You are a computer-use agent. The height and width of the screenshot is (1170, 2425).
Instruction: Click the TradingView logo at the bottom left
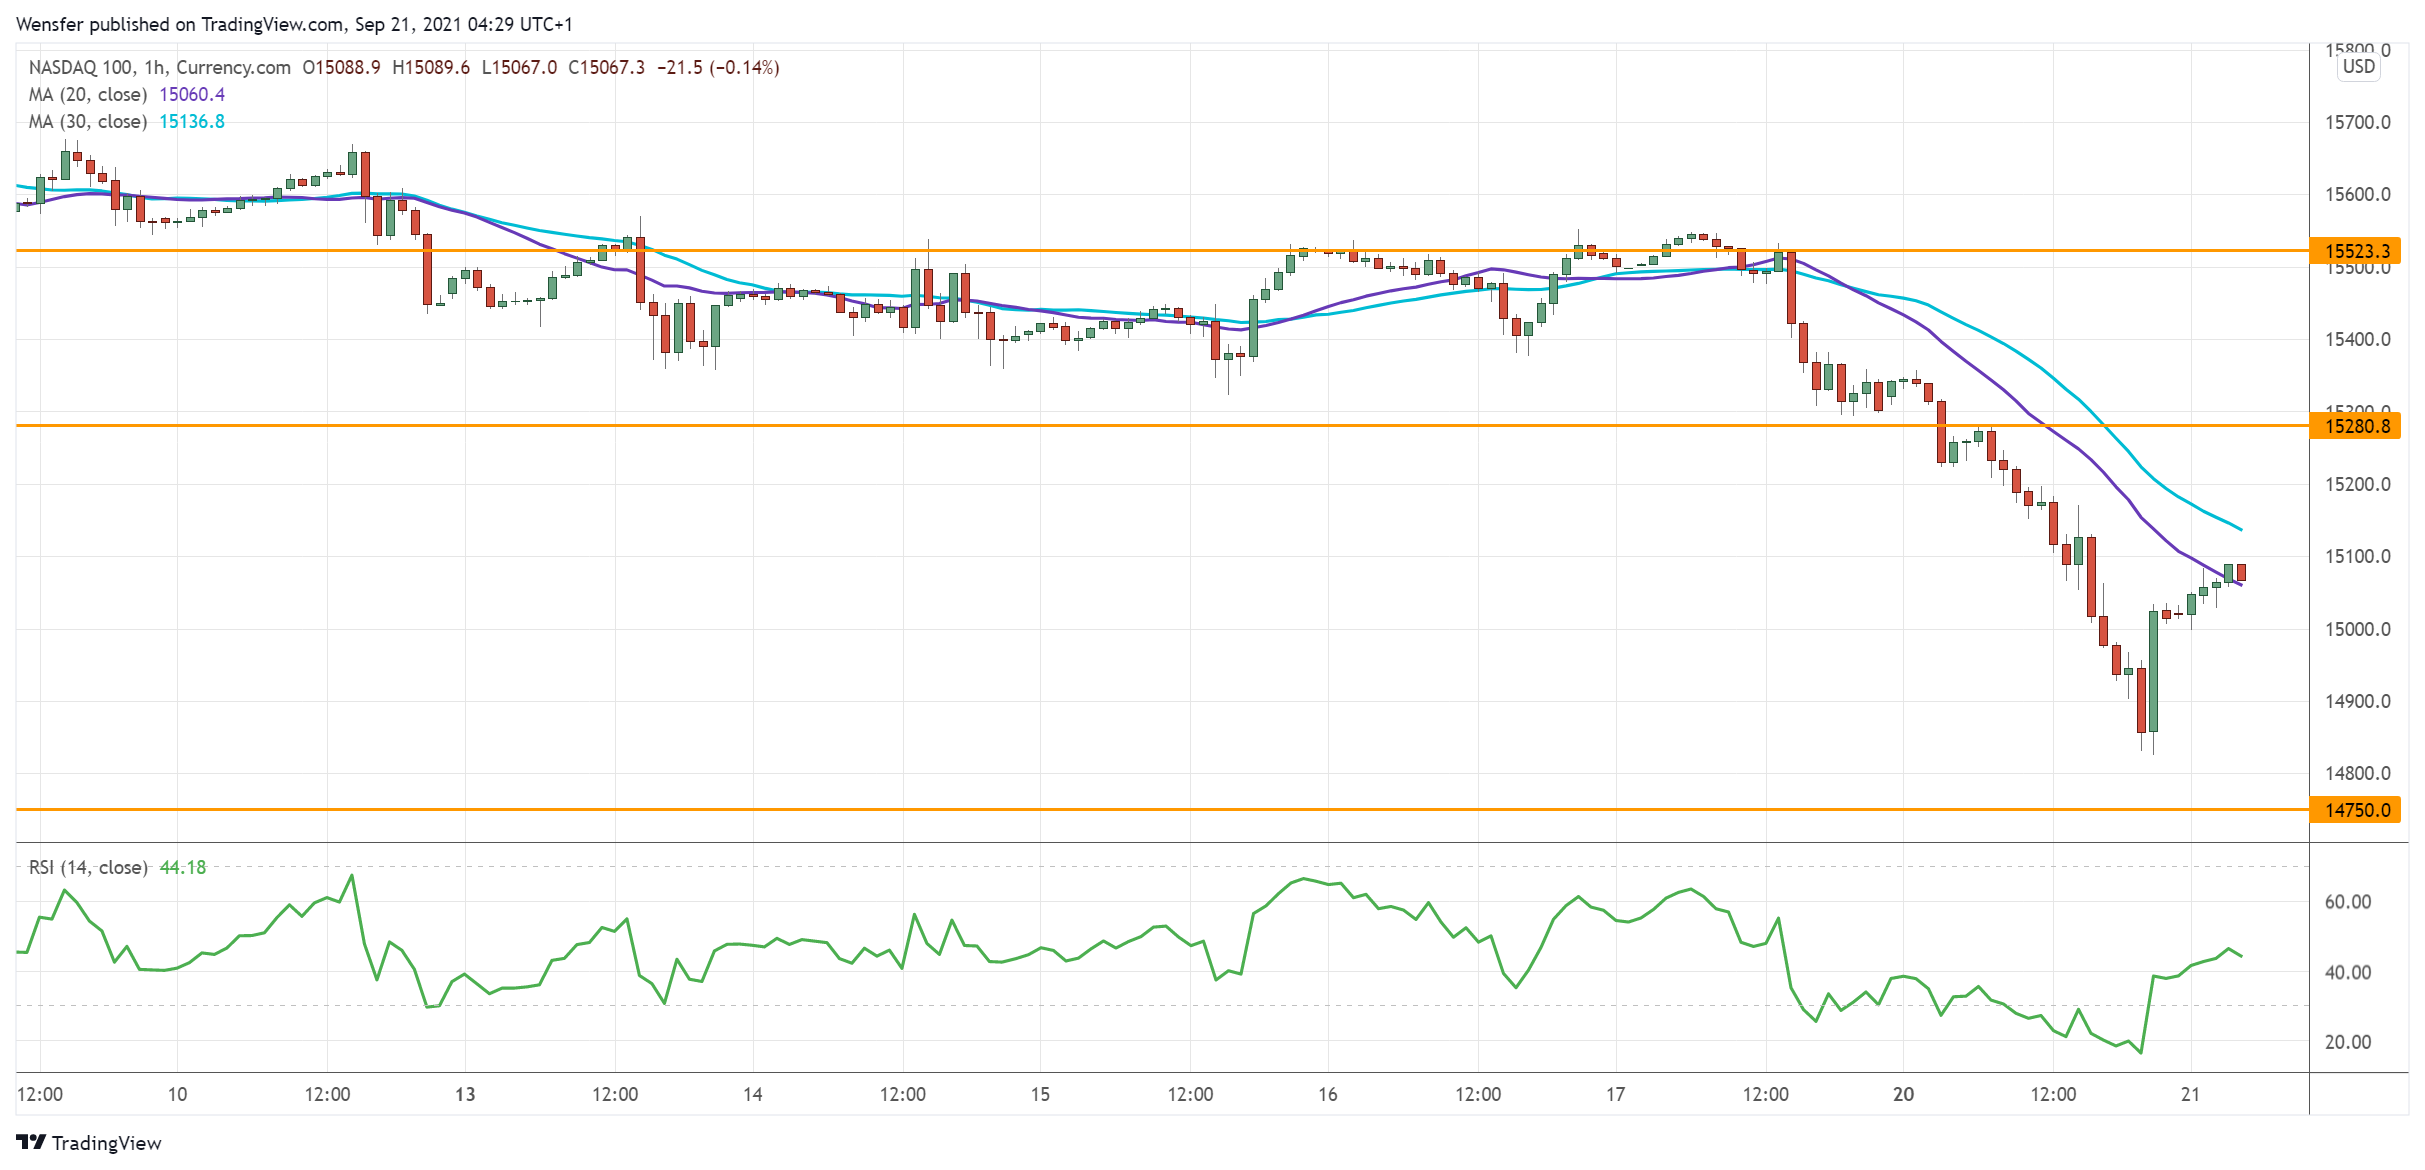[88, 1142]
